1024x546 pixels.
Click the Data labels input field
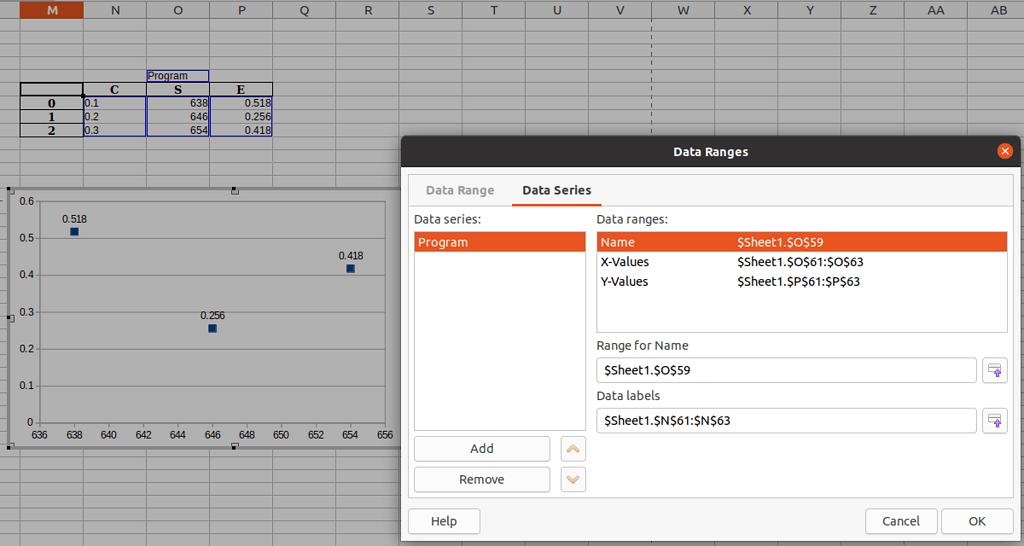786,421
